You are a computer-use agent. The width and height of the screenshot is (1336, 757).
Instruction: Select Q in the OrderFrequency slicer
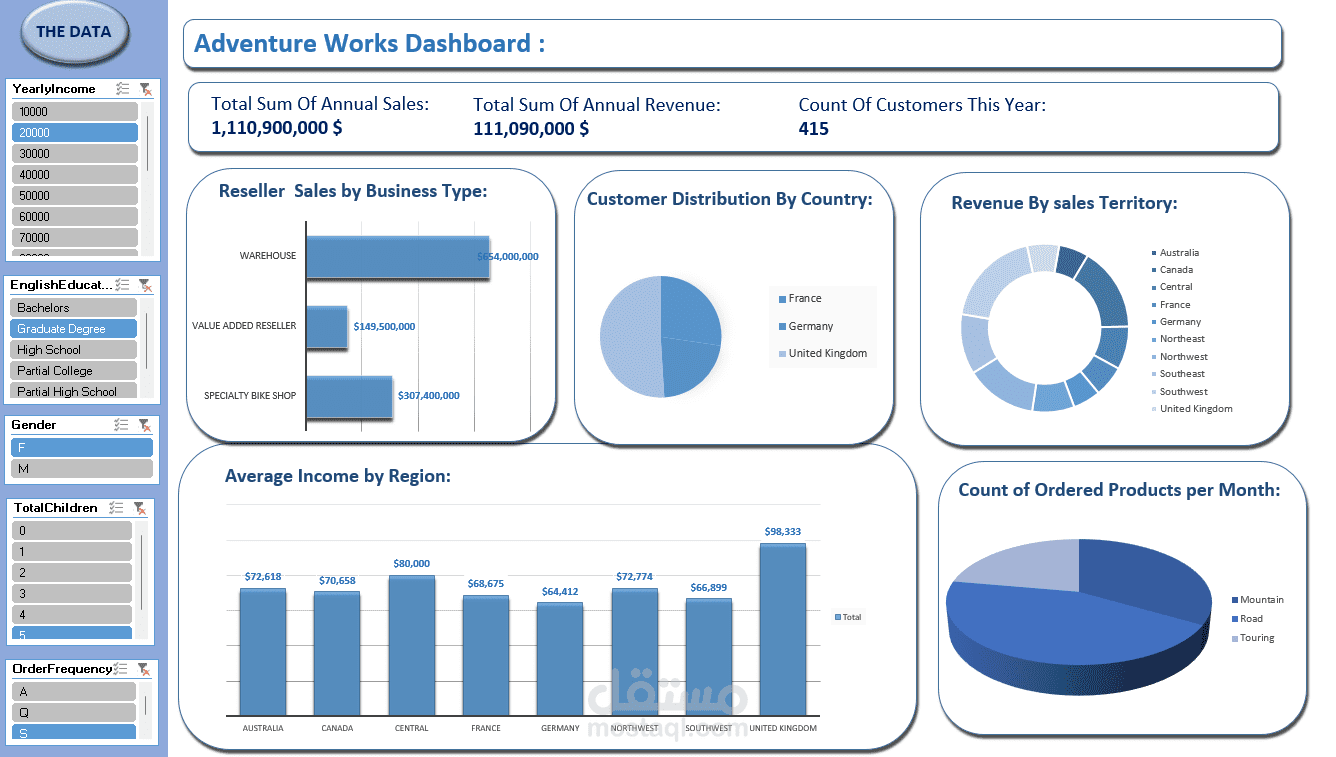point(74,712)
